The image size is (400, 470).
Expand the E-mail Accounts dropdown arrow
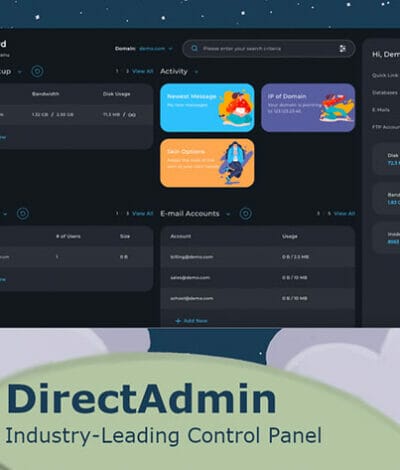(x=228, y=214)
